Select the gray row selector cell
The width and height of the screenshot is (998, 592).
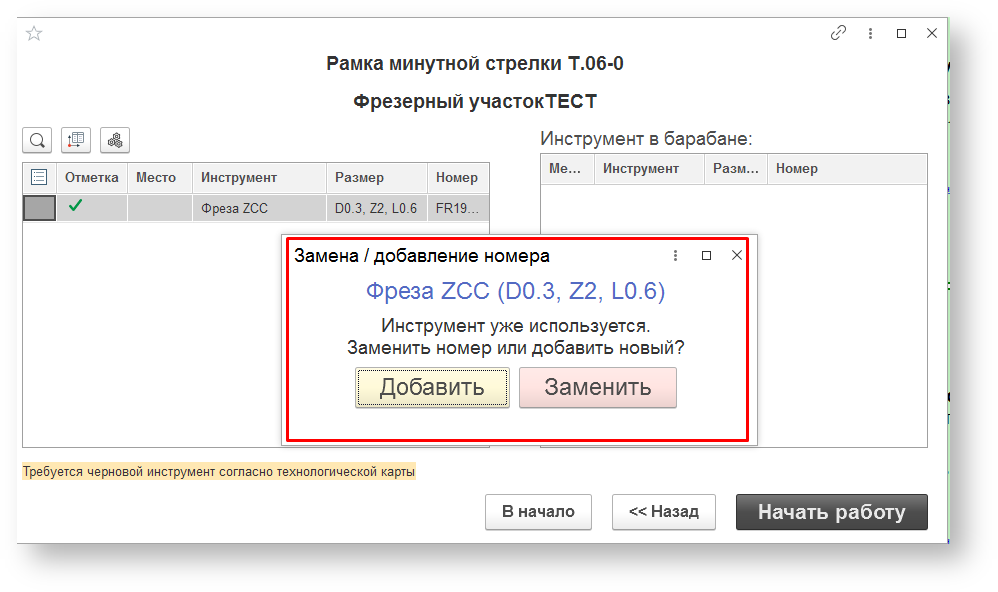[x=39, y=208]
